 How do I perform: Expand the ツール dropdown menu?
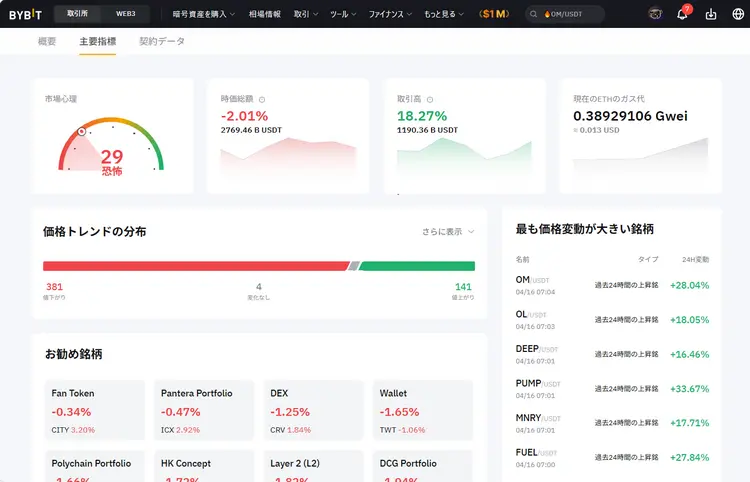(x=343, y=14)
